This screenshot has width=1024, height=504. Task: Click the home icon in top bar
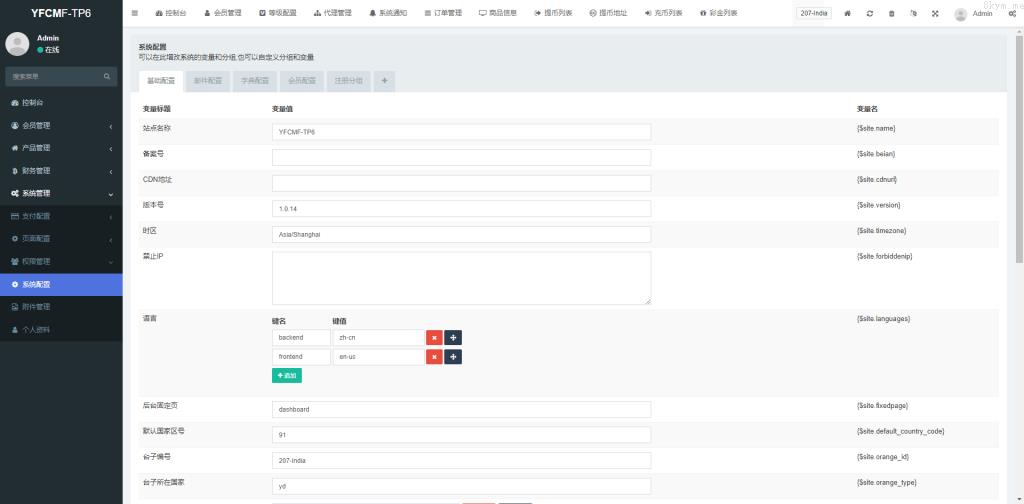coord(848,13)
